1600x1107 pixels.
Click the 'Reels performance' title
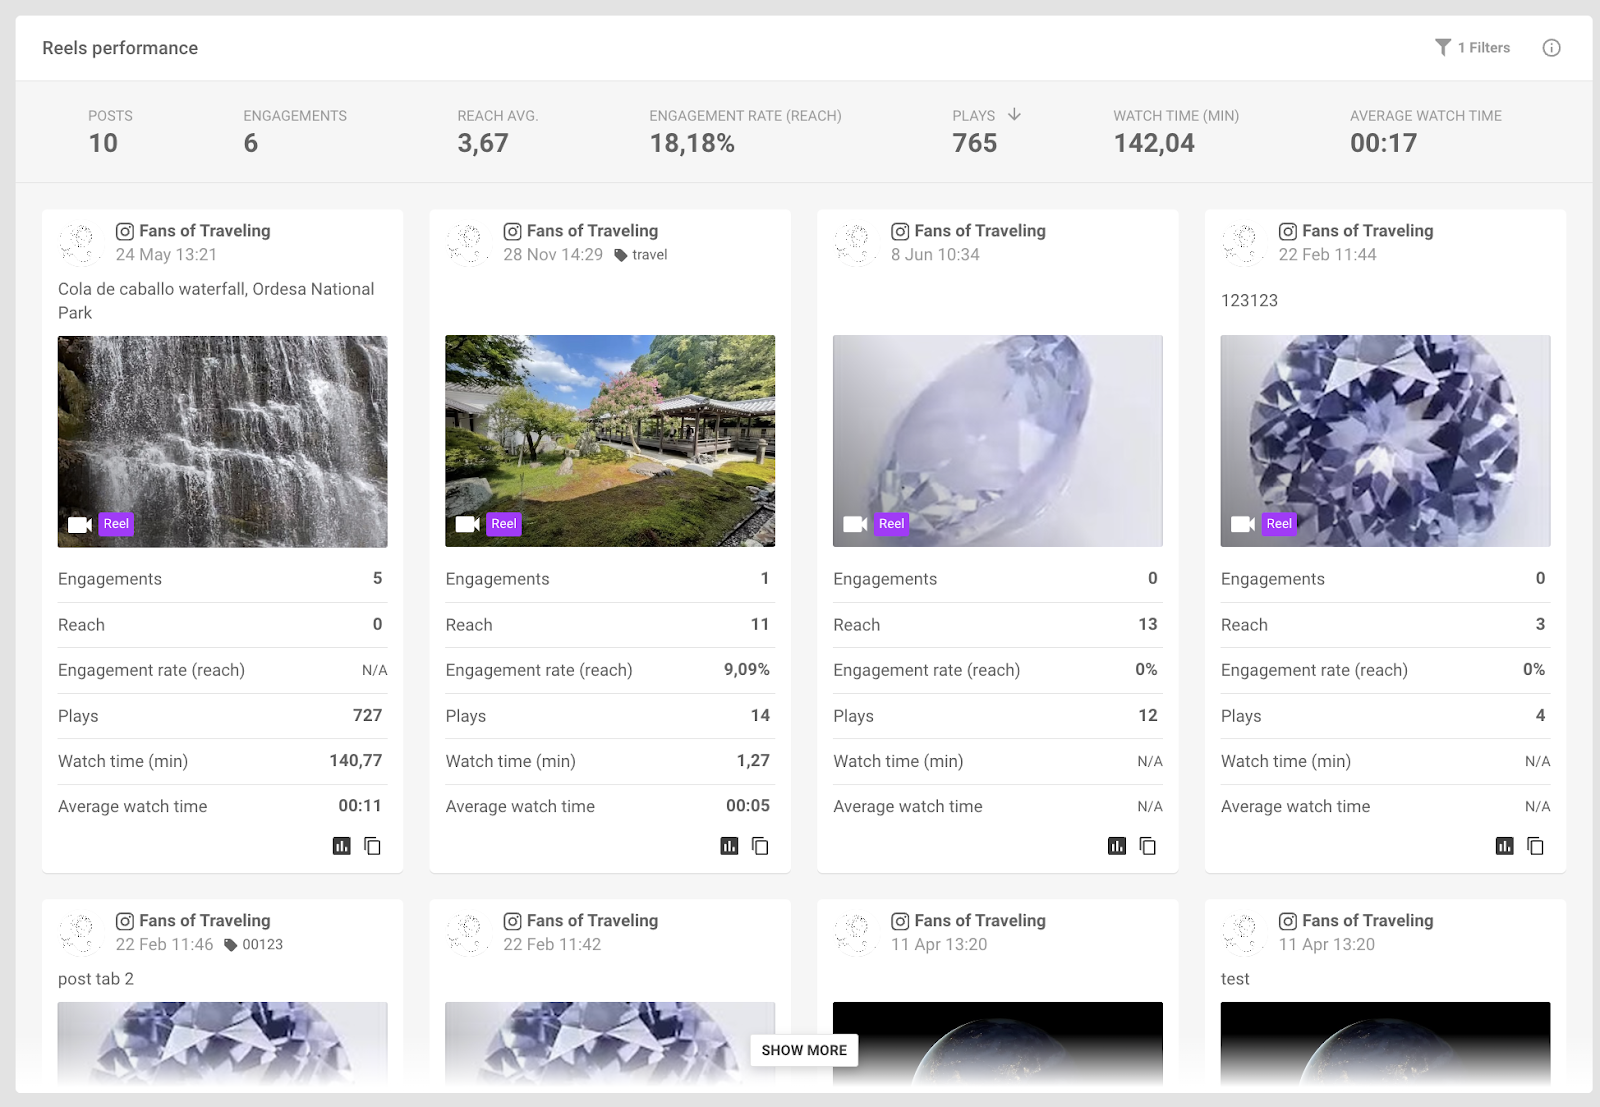coord(120,48)
